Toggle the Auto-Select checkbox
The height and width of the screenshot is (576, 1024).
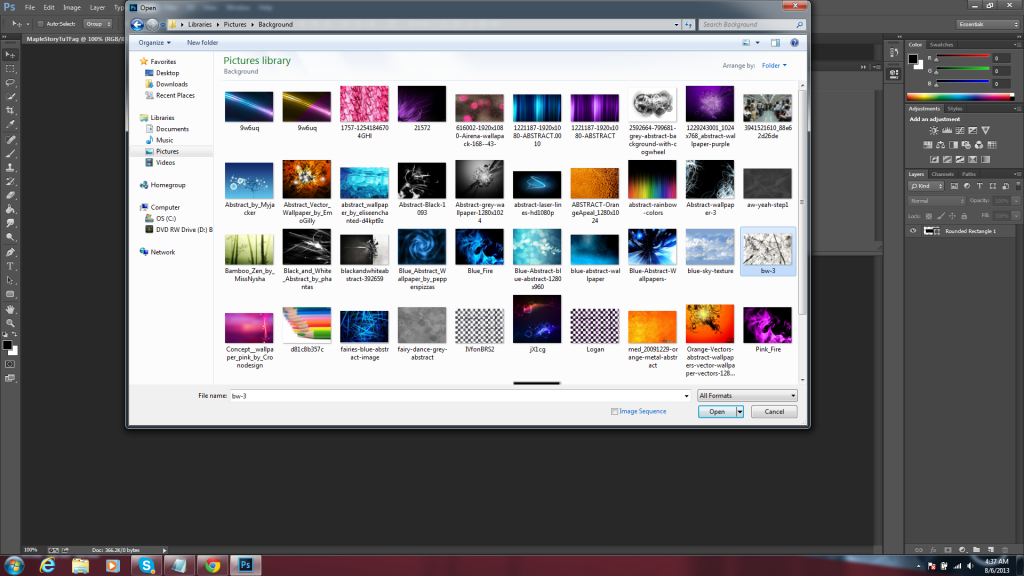pyautogui.click(x=40, y=24)
